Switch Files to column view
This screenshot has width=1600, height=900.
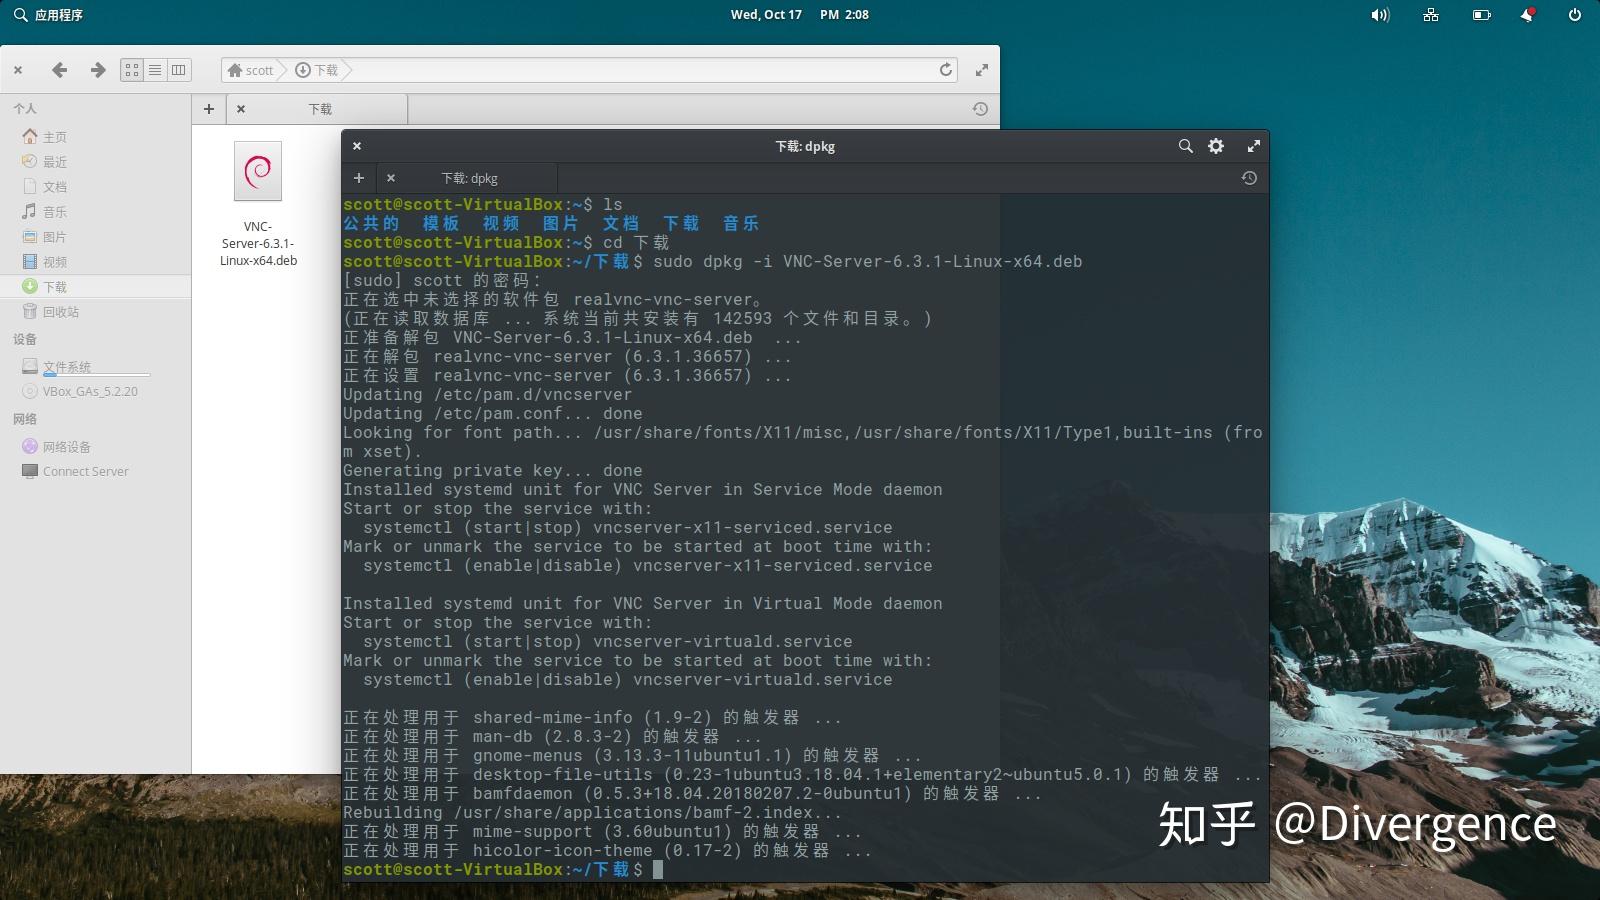[x=178, y=70]
